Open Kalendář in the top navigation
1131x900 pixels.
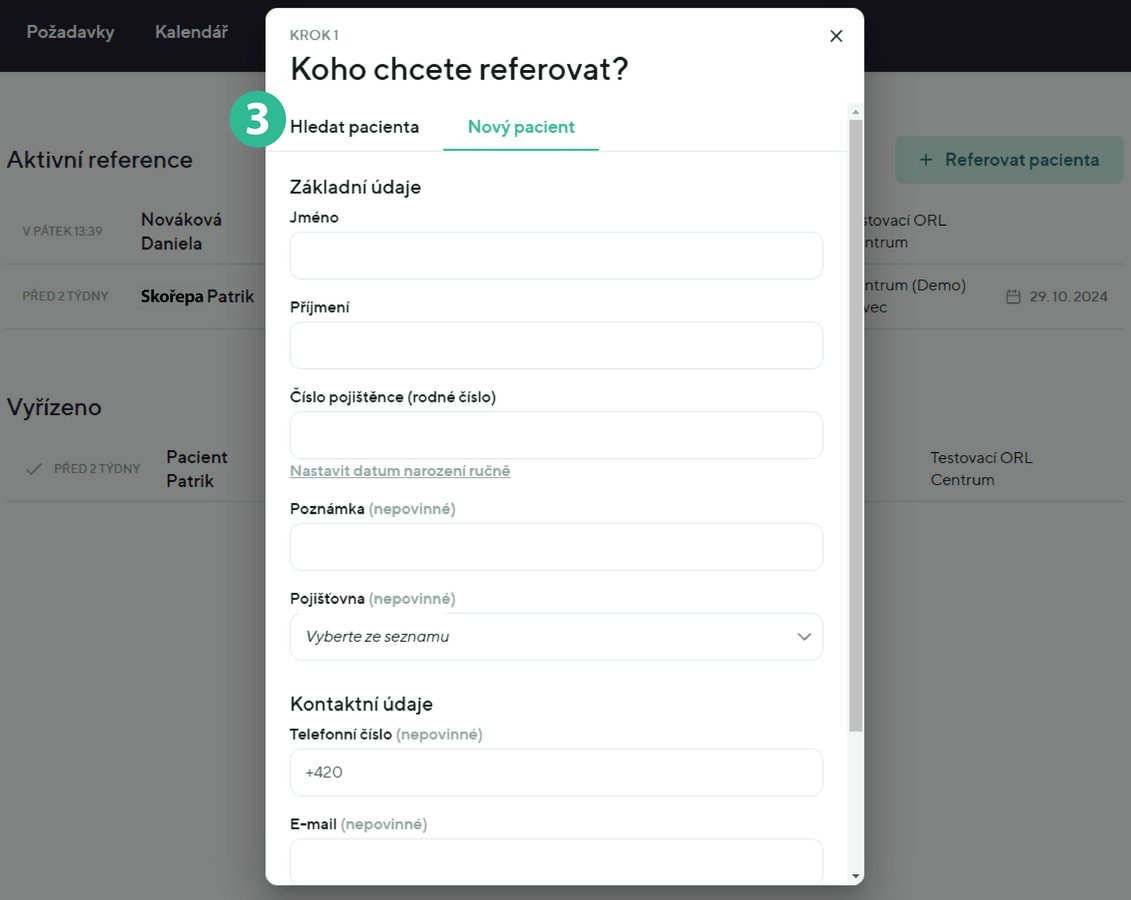(191, 32)
